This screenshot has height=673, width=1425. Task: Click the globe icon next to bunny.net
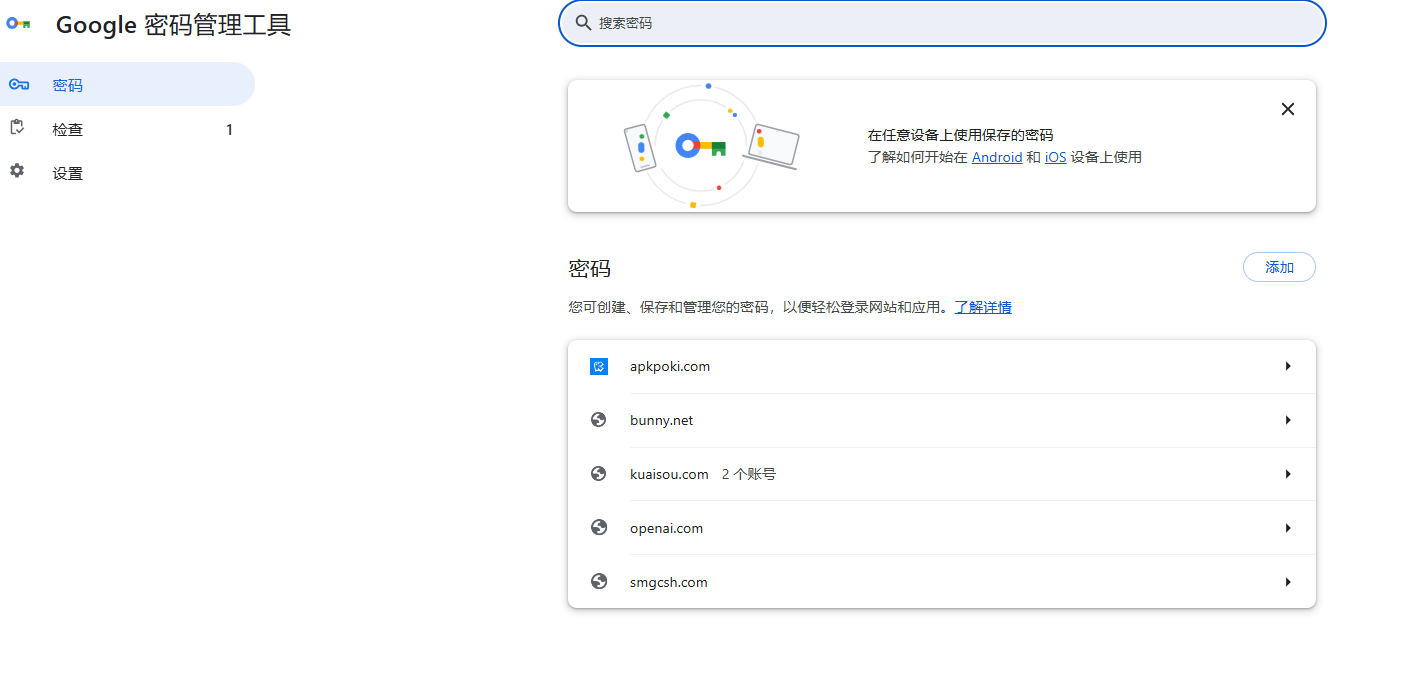[599, 420]
